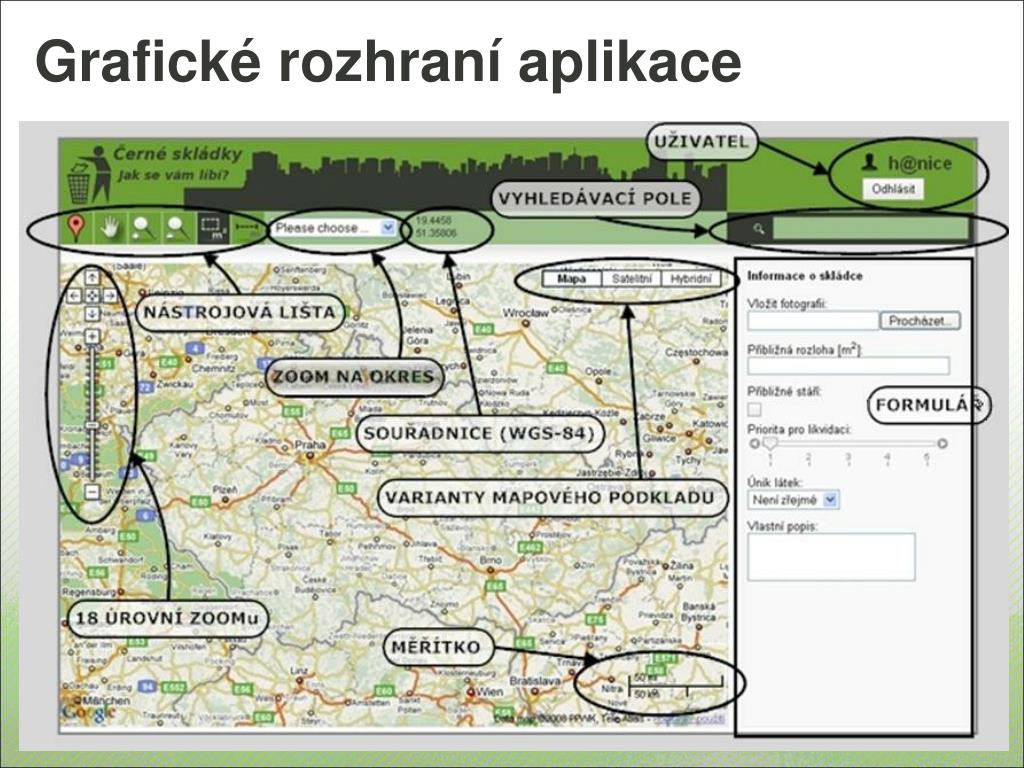Pan the map down with arrow button
Screen dimensions: 1024x768
tap(92, 314)
